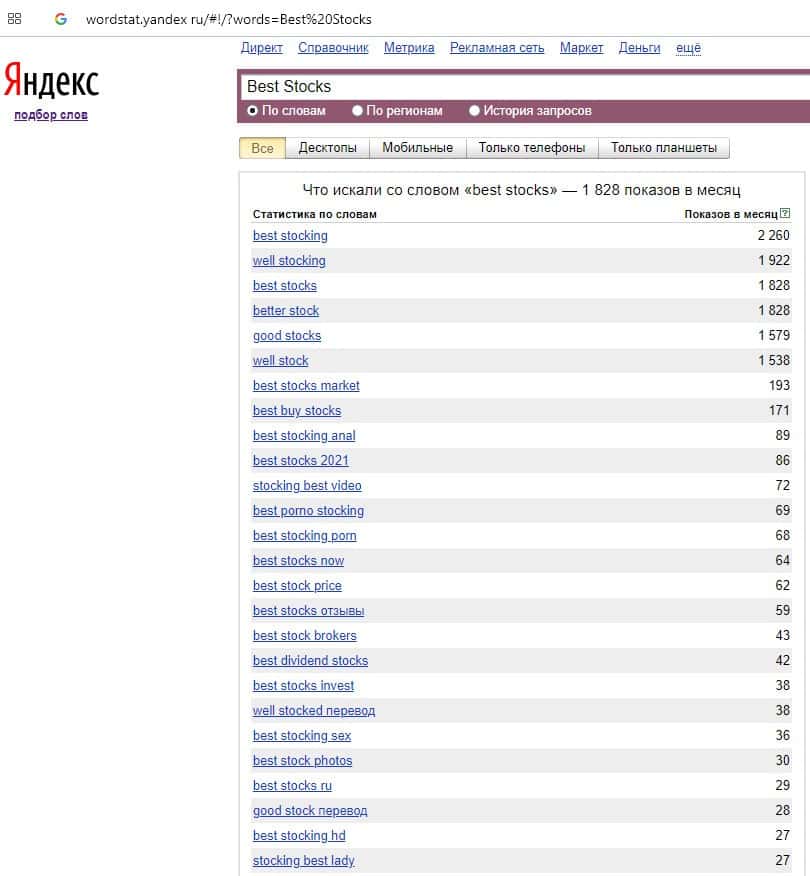Click the Яндекс logo
The height and width of the screenshot is (876, 810).
51,80
